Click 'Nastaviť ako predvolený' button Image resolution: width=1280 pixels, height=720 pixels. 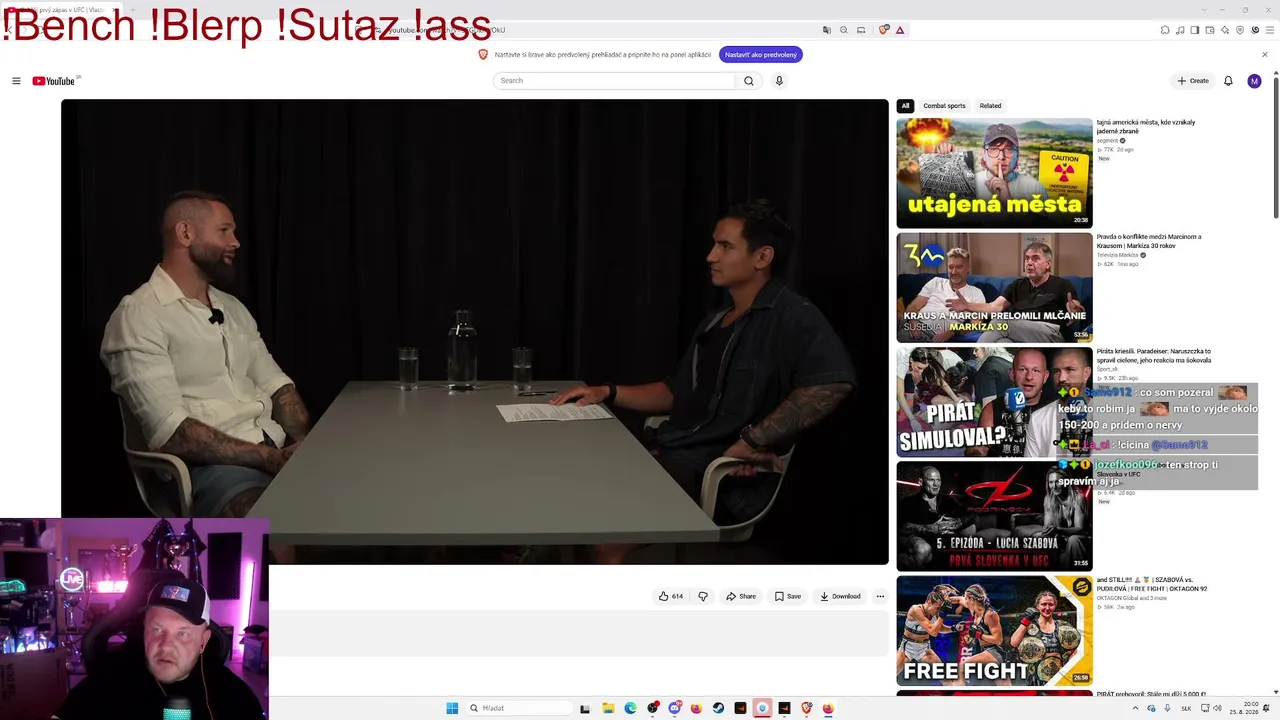click(761, 55)
